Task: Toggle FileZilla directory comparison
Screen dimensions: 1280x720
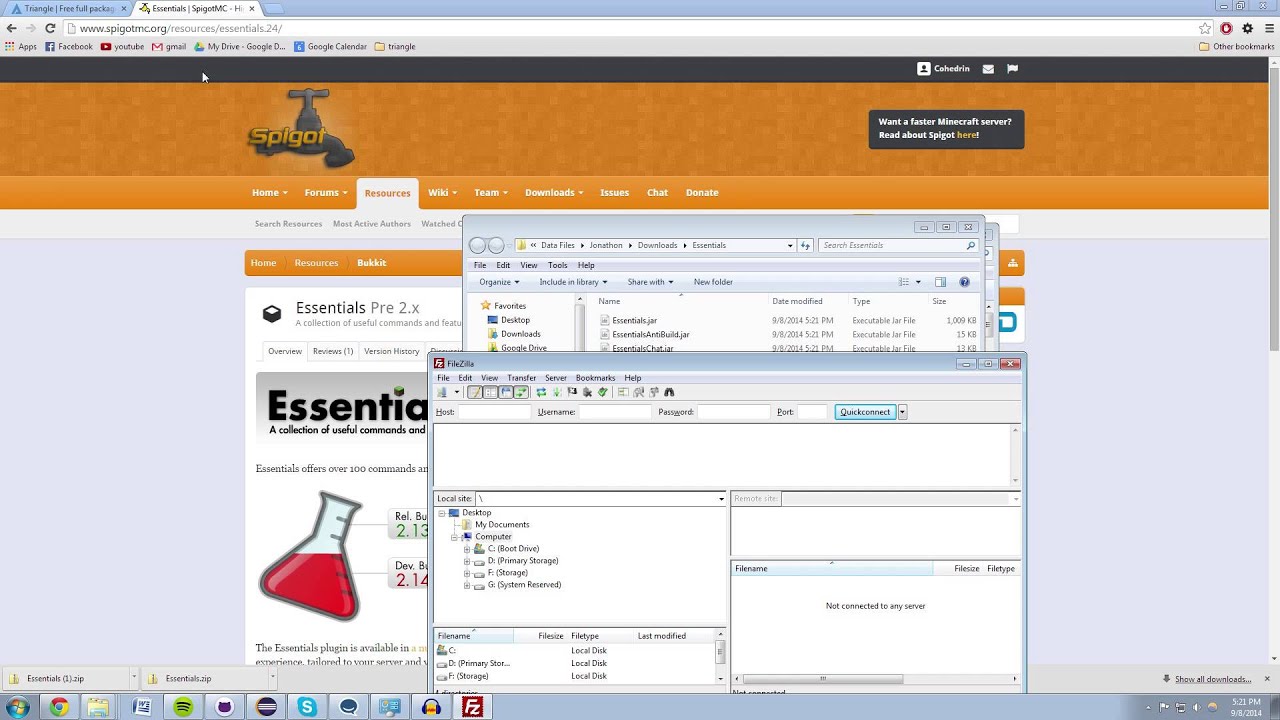Action: click(x=638, y=392)
